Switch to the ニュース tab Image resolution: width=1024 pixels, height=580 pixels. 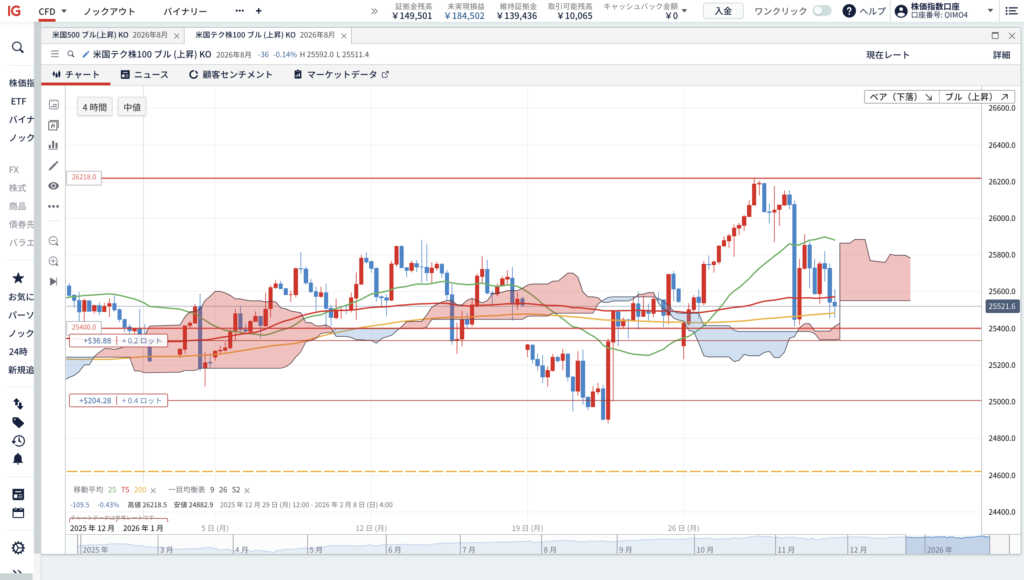click(144, 74)
